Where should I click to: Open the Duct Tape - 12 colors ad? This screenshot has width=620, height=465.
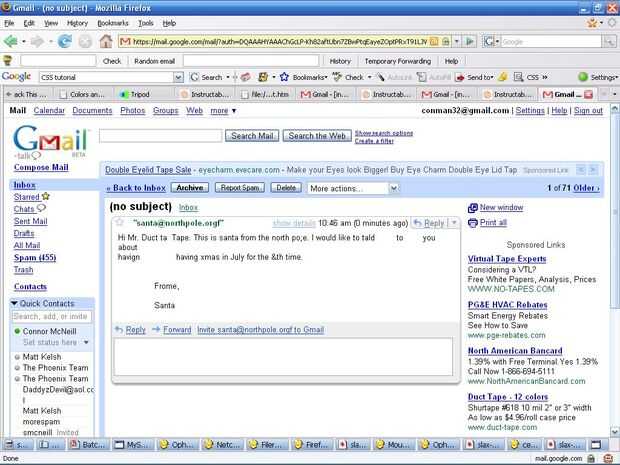tap(508, 397)
